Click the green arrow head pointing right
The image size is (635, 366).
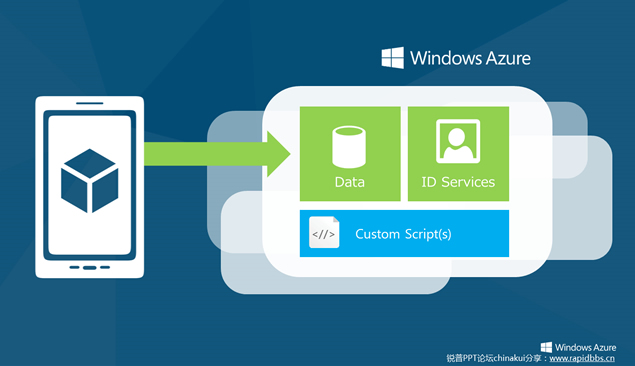[x=279, y=154]
